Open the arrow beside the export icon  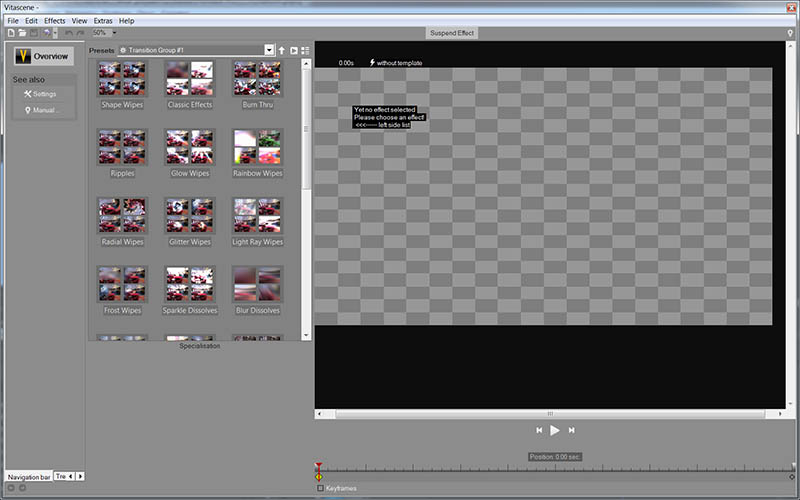pyautogui.click(x=55, y=33)
